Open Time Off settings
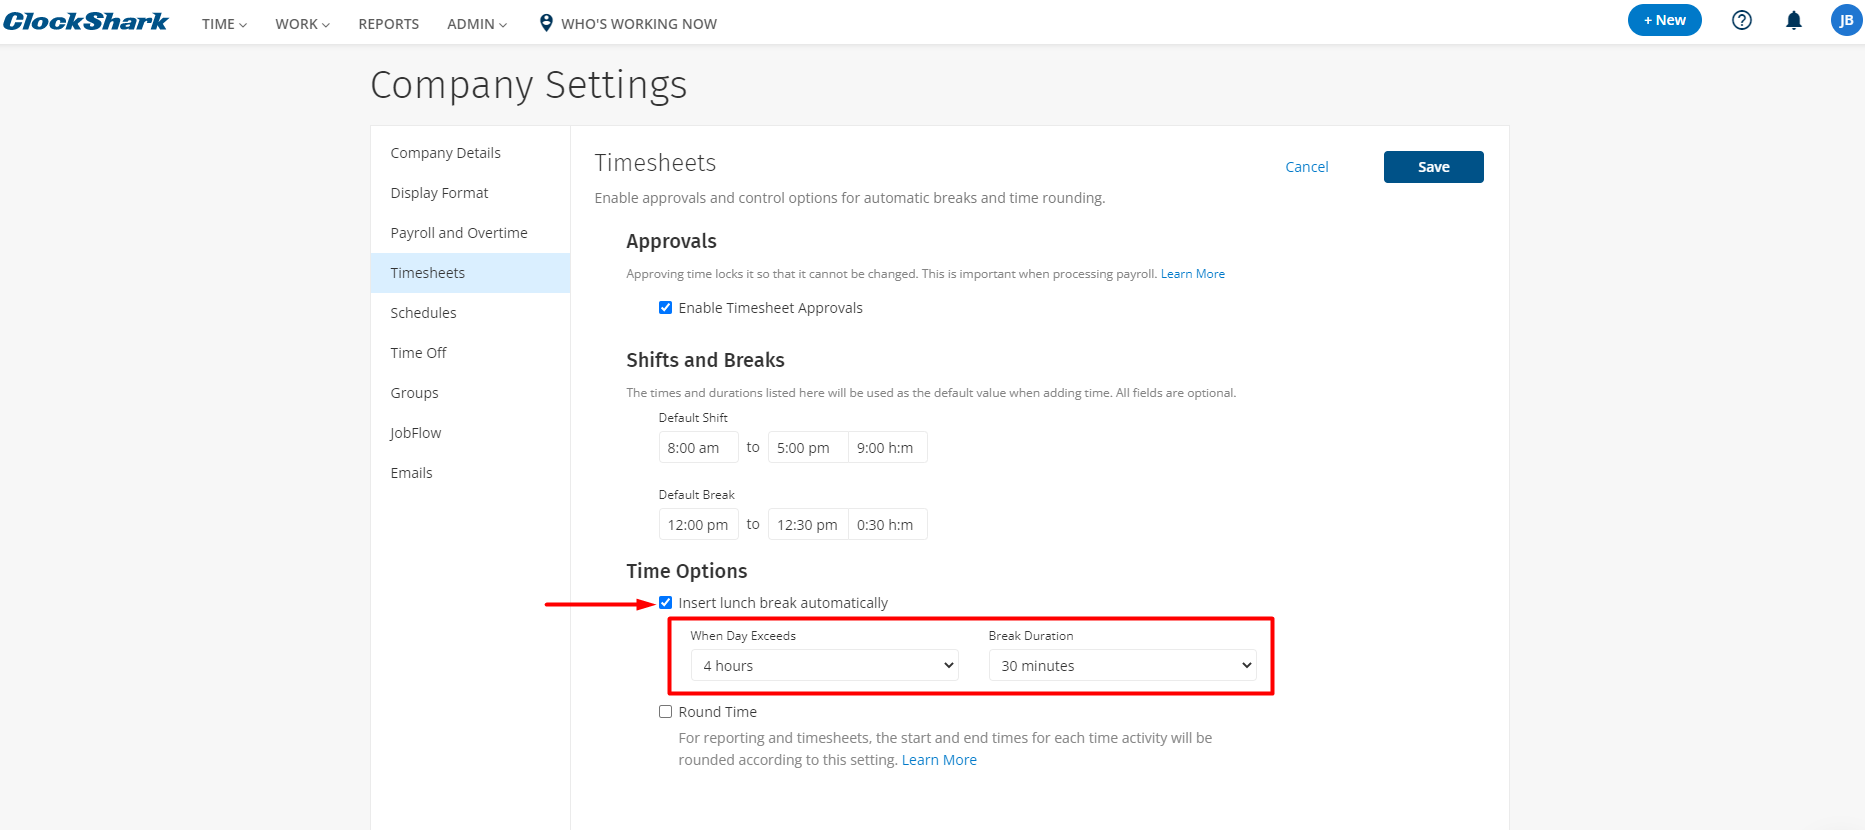Image resolution: width=1865 pixels, height=830 pixels. coord(470,353)
